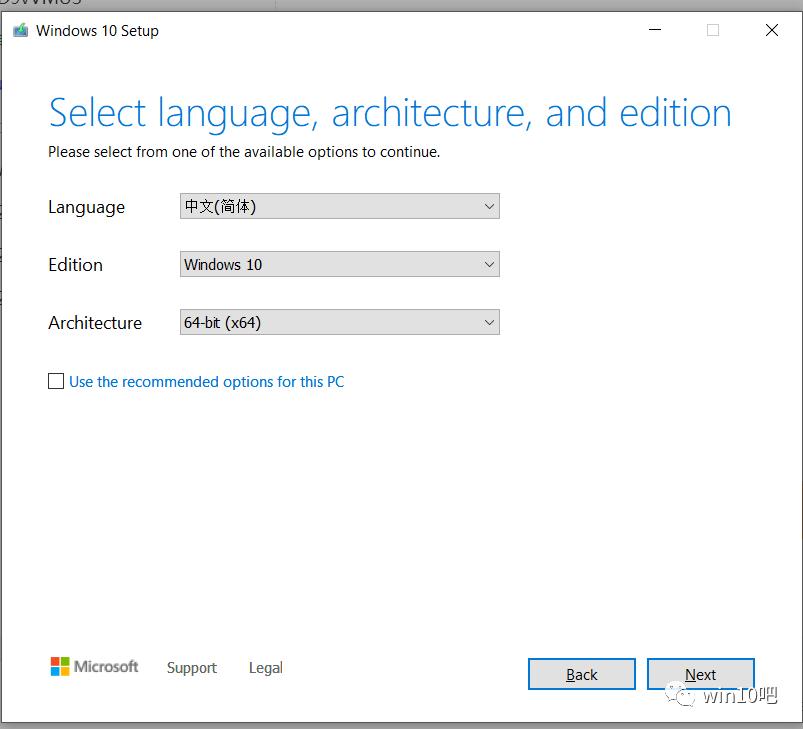This screenshot has height=729, width=803.
Task: Minimize the Windows 10 Setup window
Action: tap(655, 30)
